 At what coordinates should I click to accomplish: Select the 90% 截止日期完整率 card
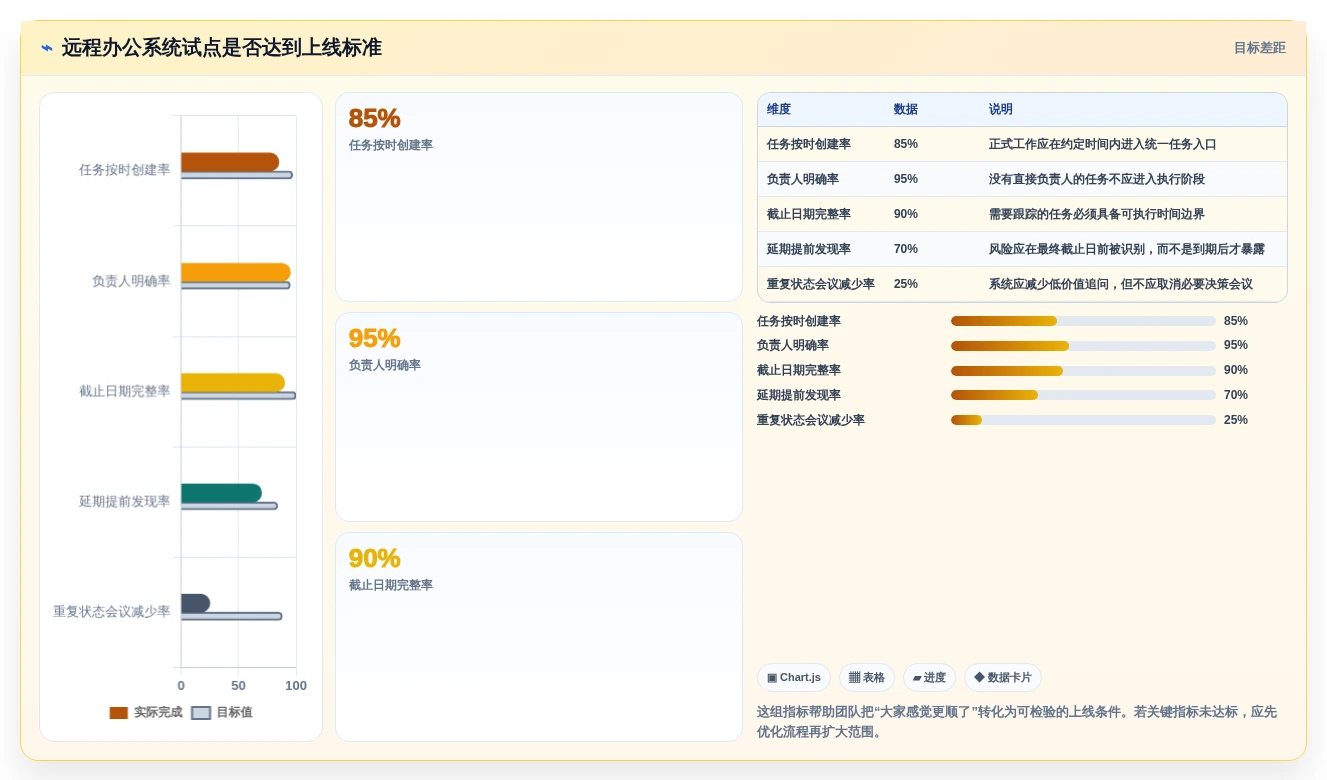click(539, 637)
